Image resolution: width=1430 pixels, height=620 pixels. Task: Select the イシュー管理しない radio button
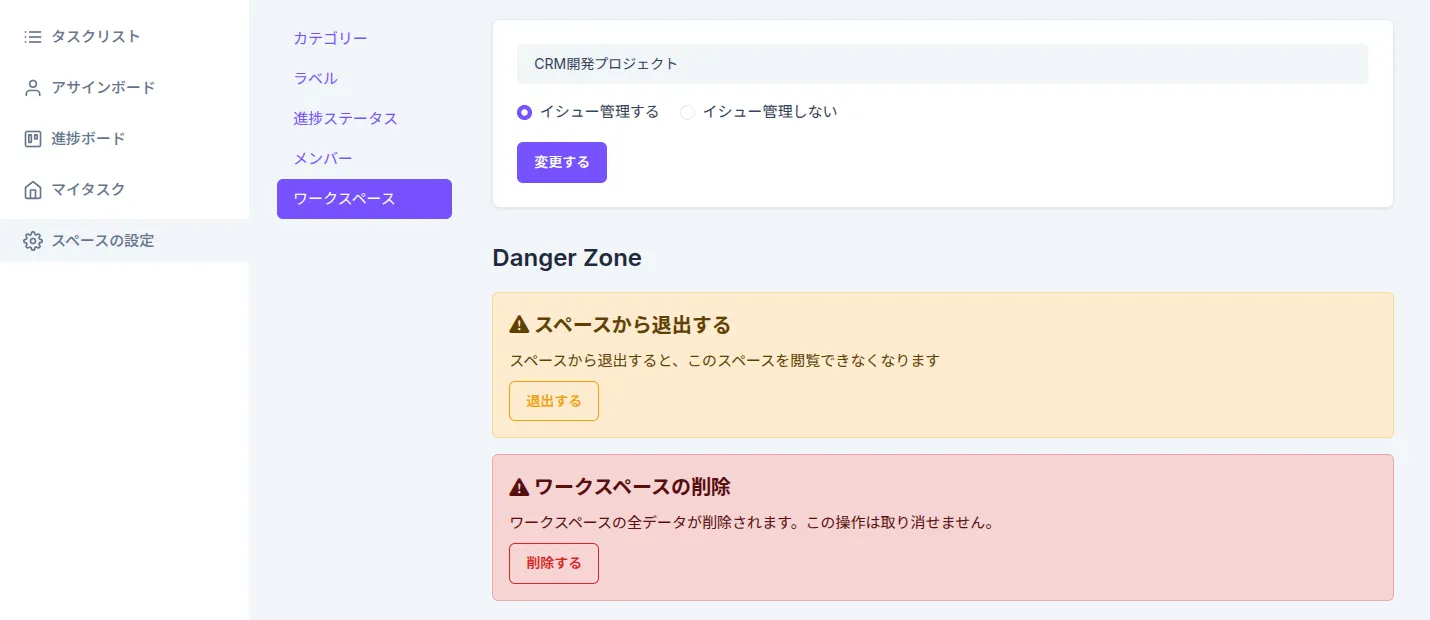pos(687,113)
